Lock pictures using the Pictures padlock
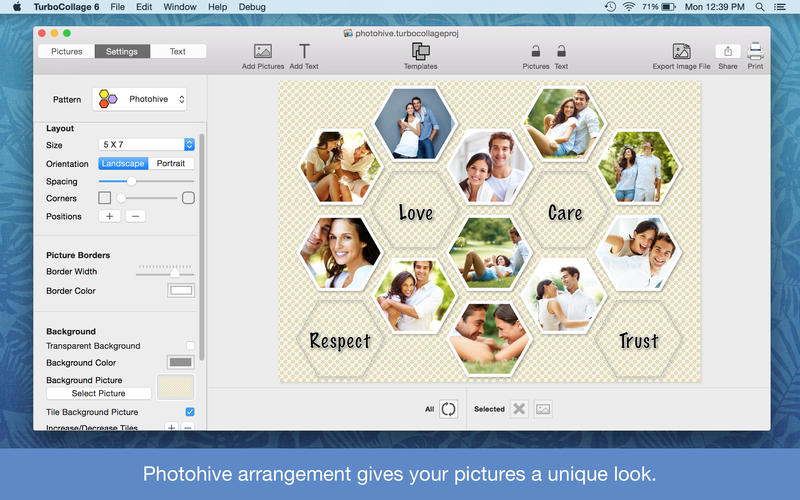 pos(536,51)
